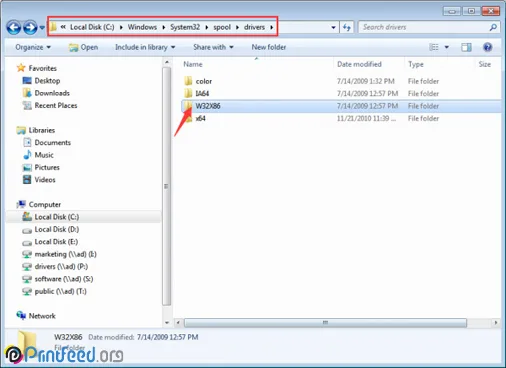This screenshot has height=368, width=506.
Task: Click the New folder button
Action: (x=269, y=47)
